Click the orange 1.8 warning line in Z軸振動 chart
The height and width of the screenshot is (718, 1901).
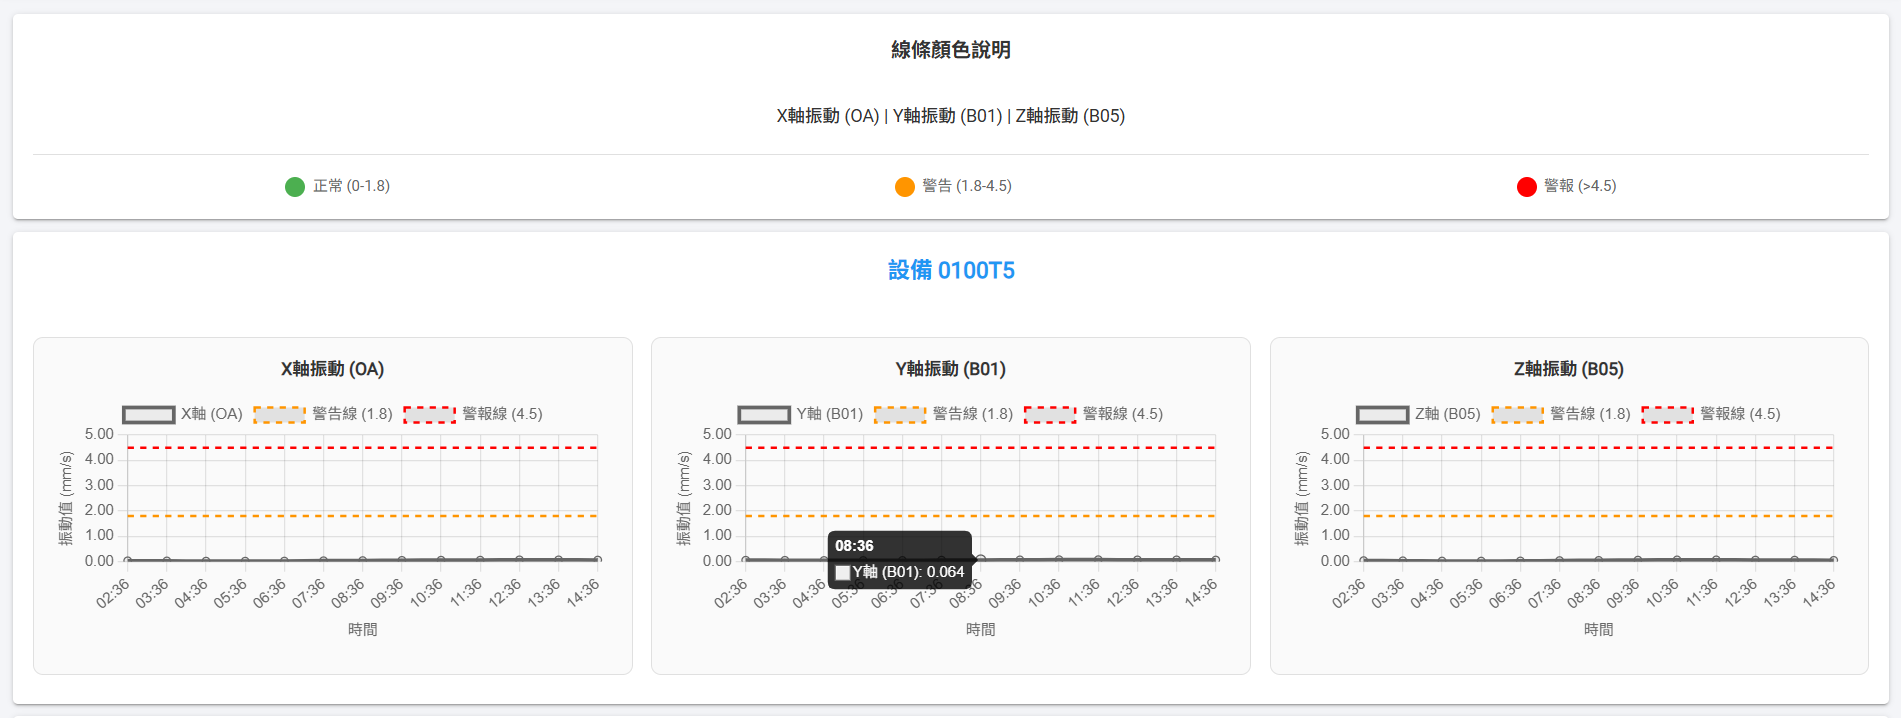point(1598,516)
